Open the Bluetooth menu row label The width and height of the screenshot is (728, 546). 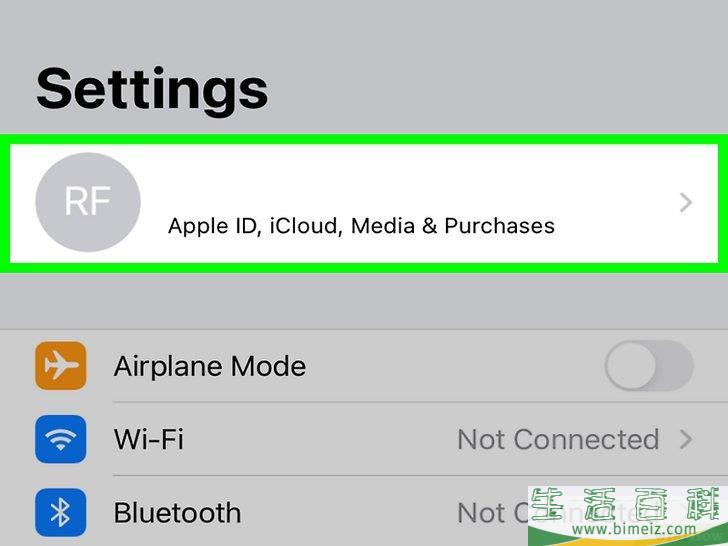[177, 513]
